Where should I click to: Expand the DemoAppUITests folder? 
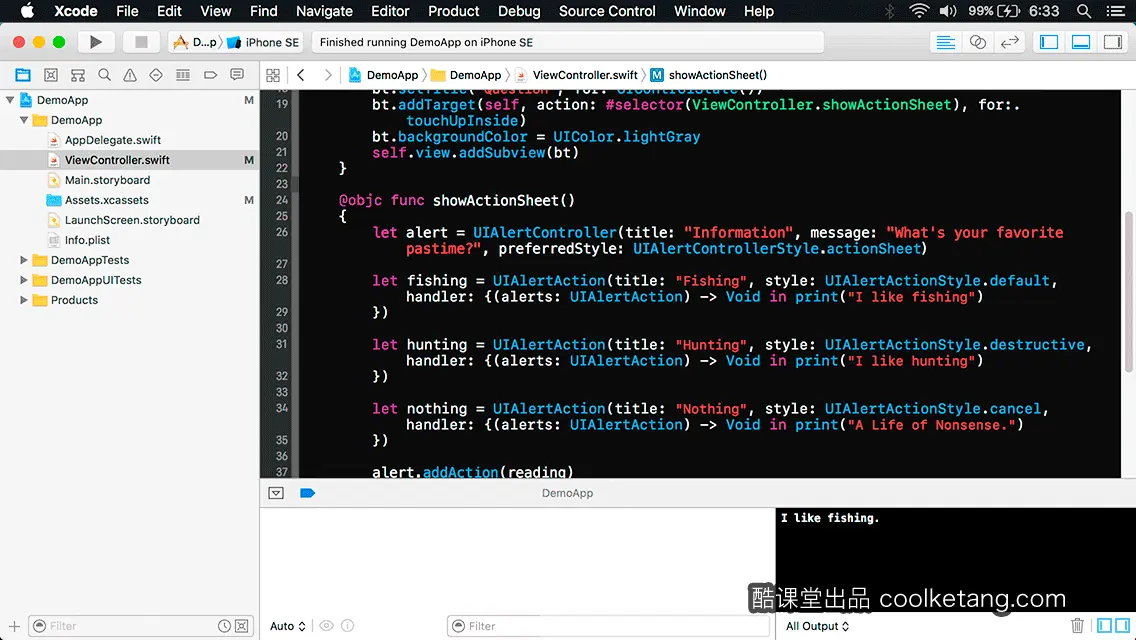pos(24,280)
